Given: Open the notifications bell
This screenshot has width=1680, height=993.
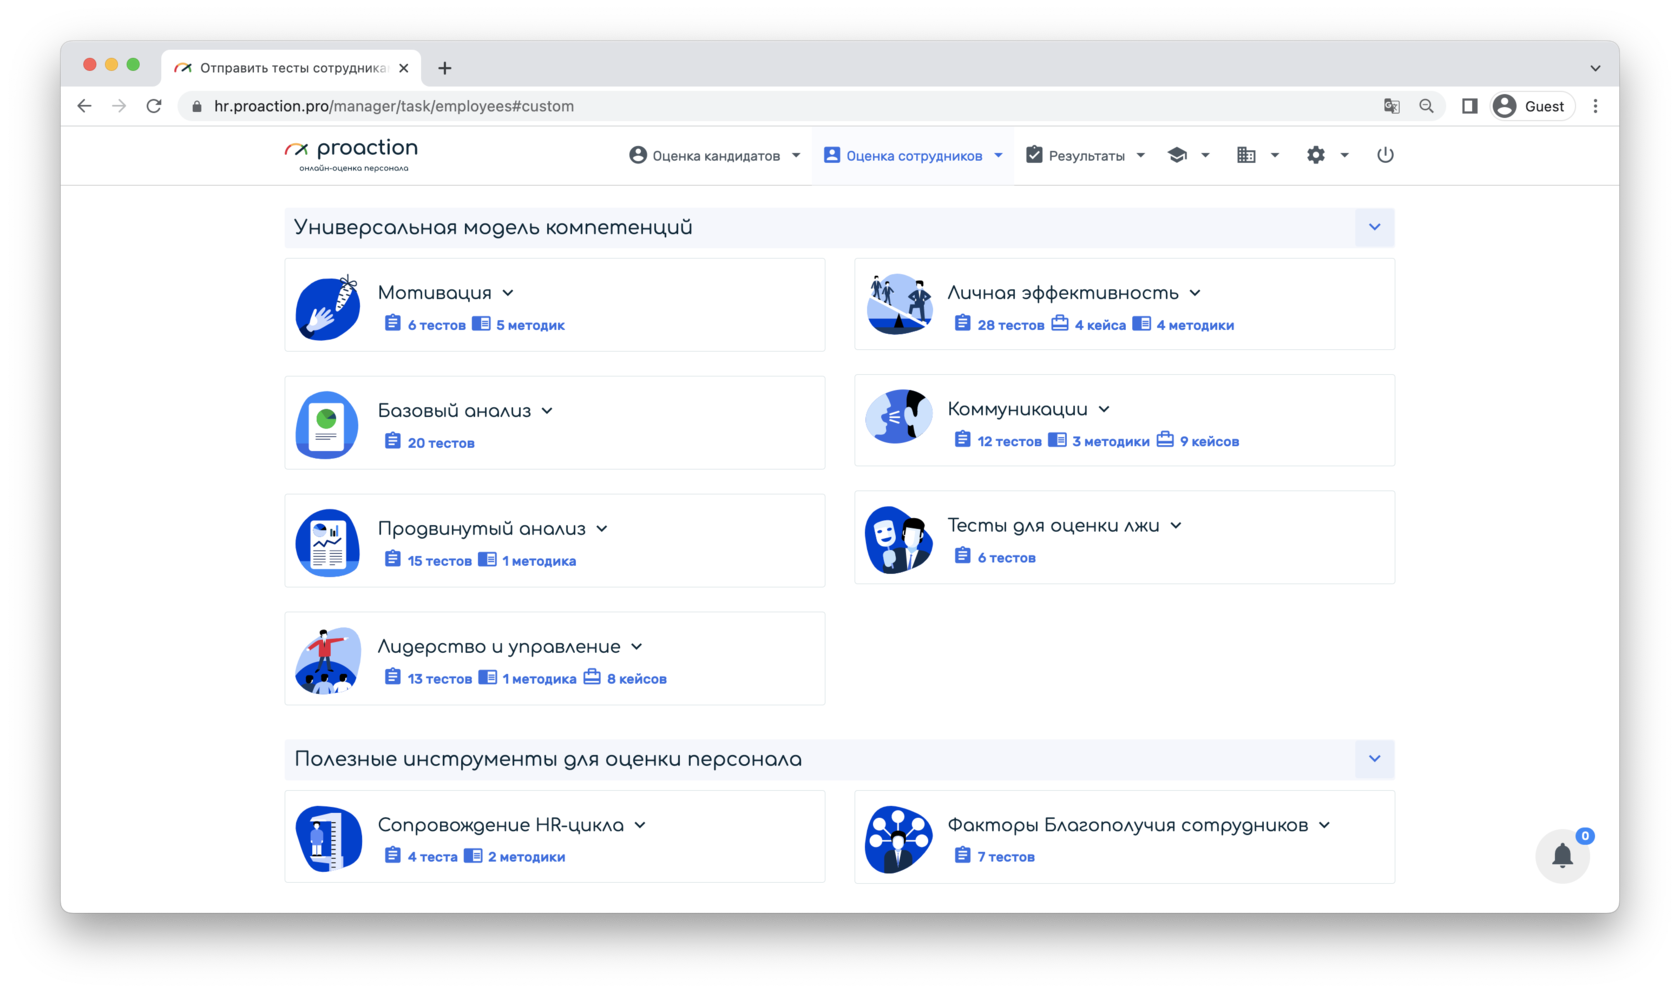Looking at the screenshot, I should 1563,856.
